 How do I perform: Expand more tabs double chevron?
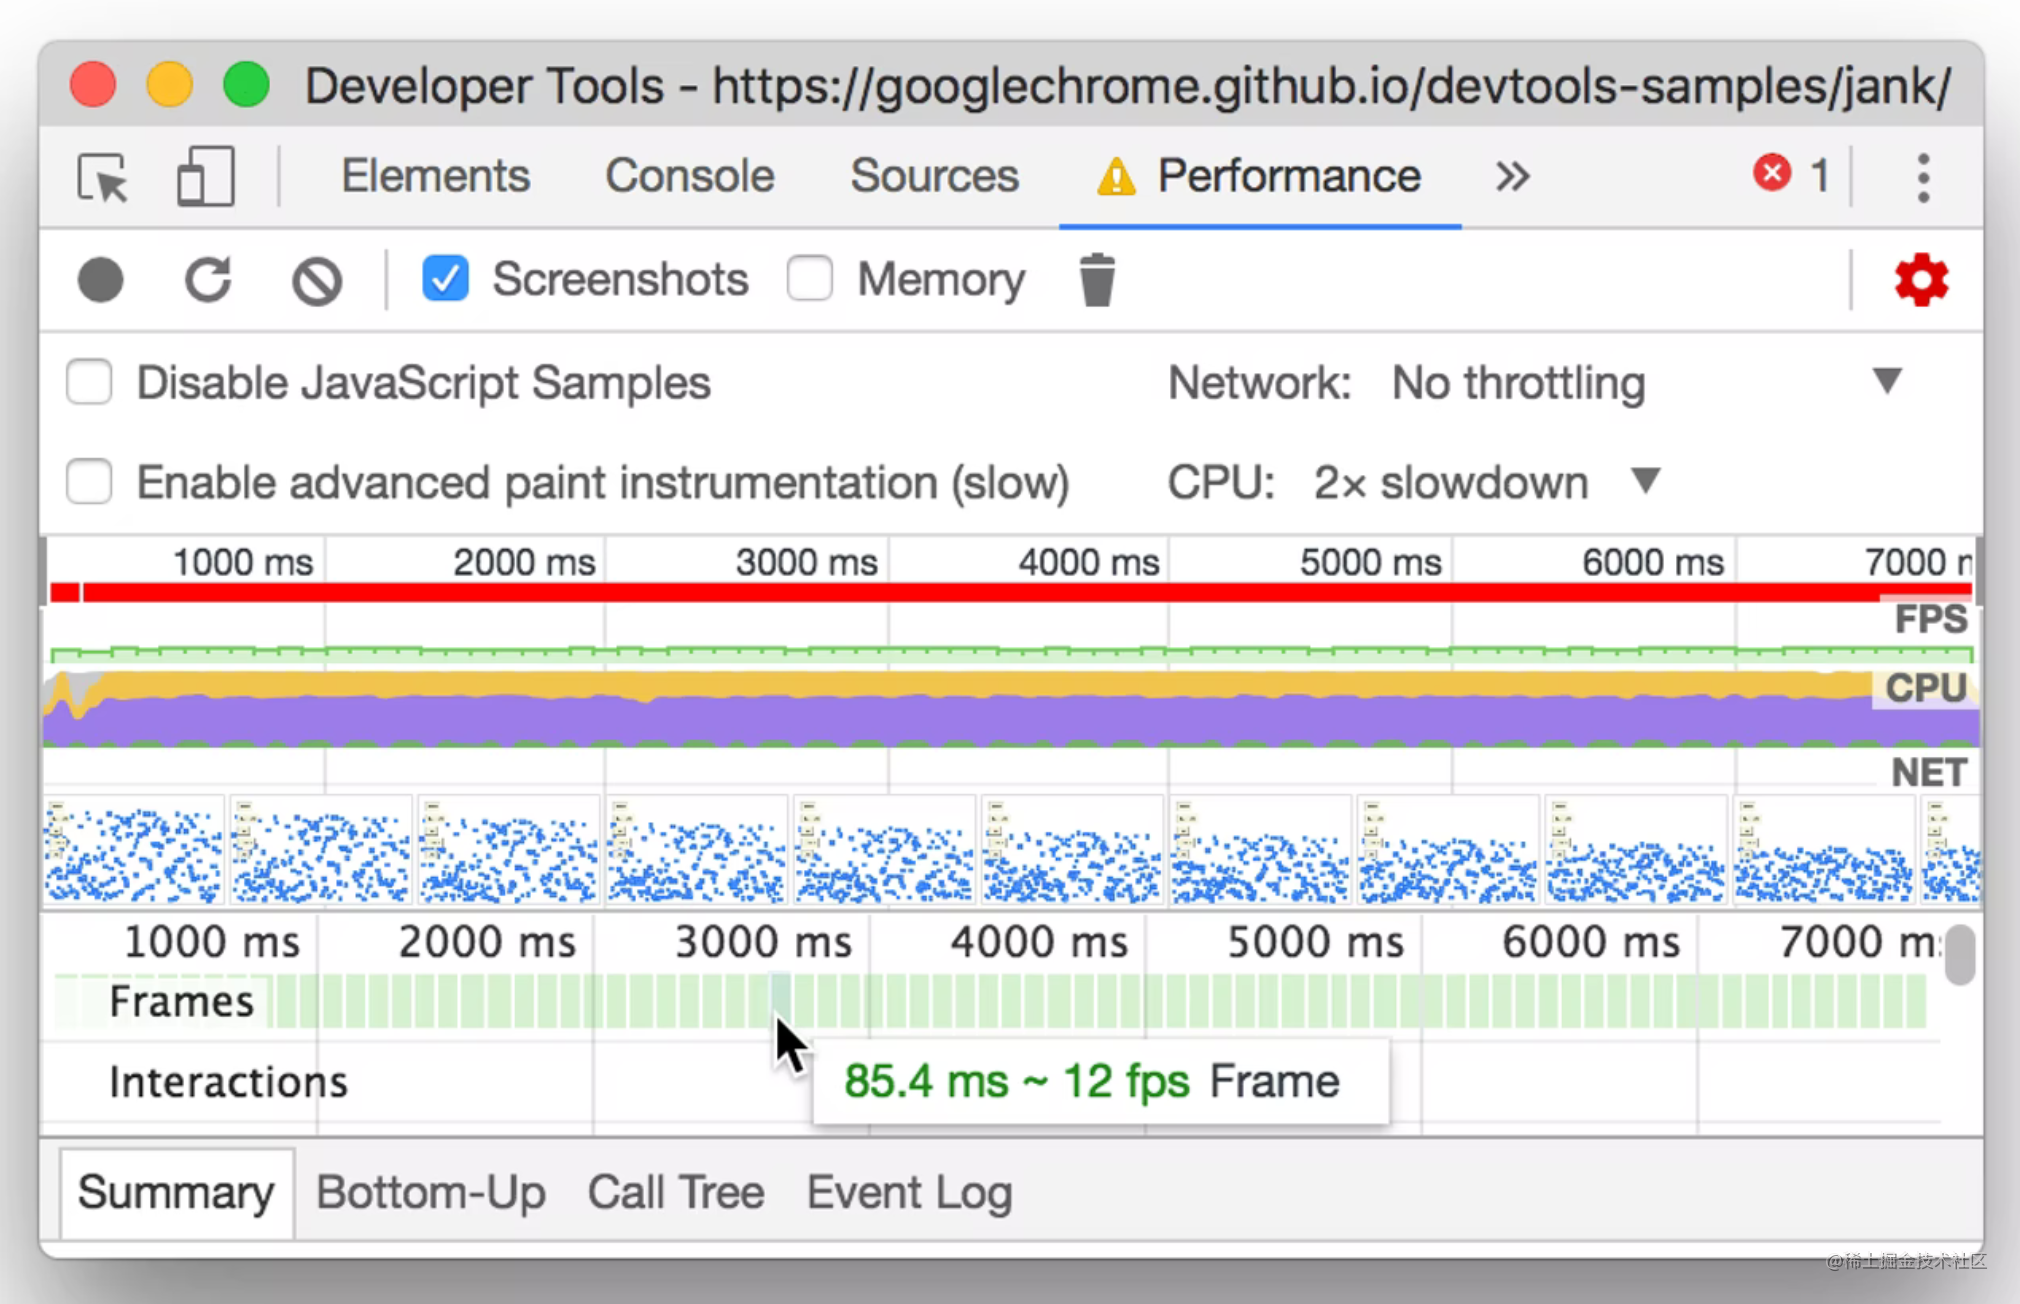1512,177
